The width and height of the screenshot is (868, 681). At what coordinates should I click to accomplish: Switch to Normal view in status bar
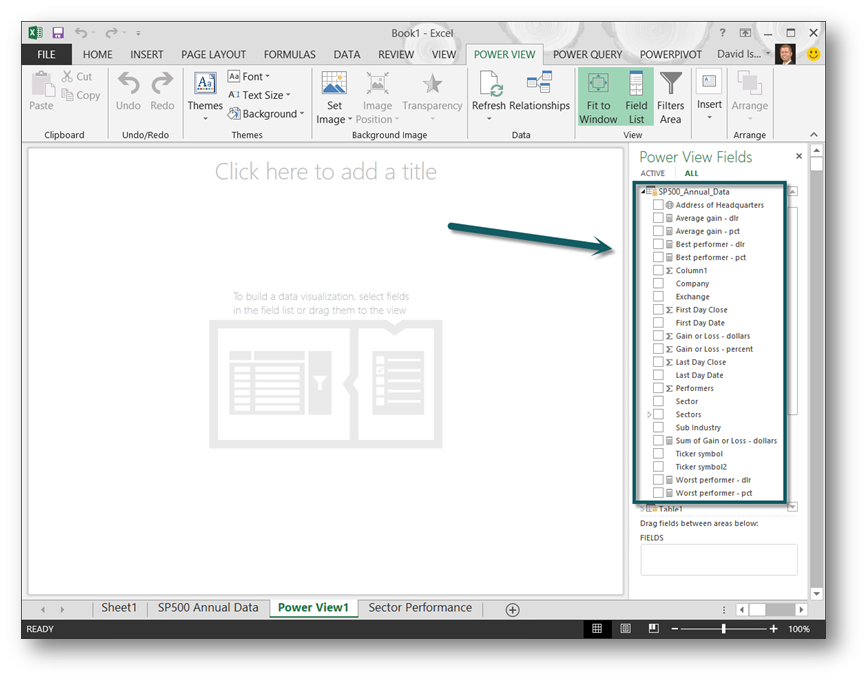tap(597, 628)
